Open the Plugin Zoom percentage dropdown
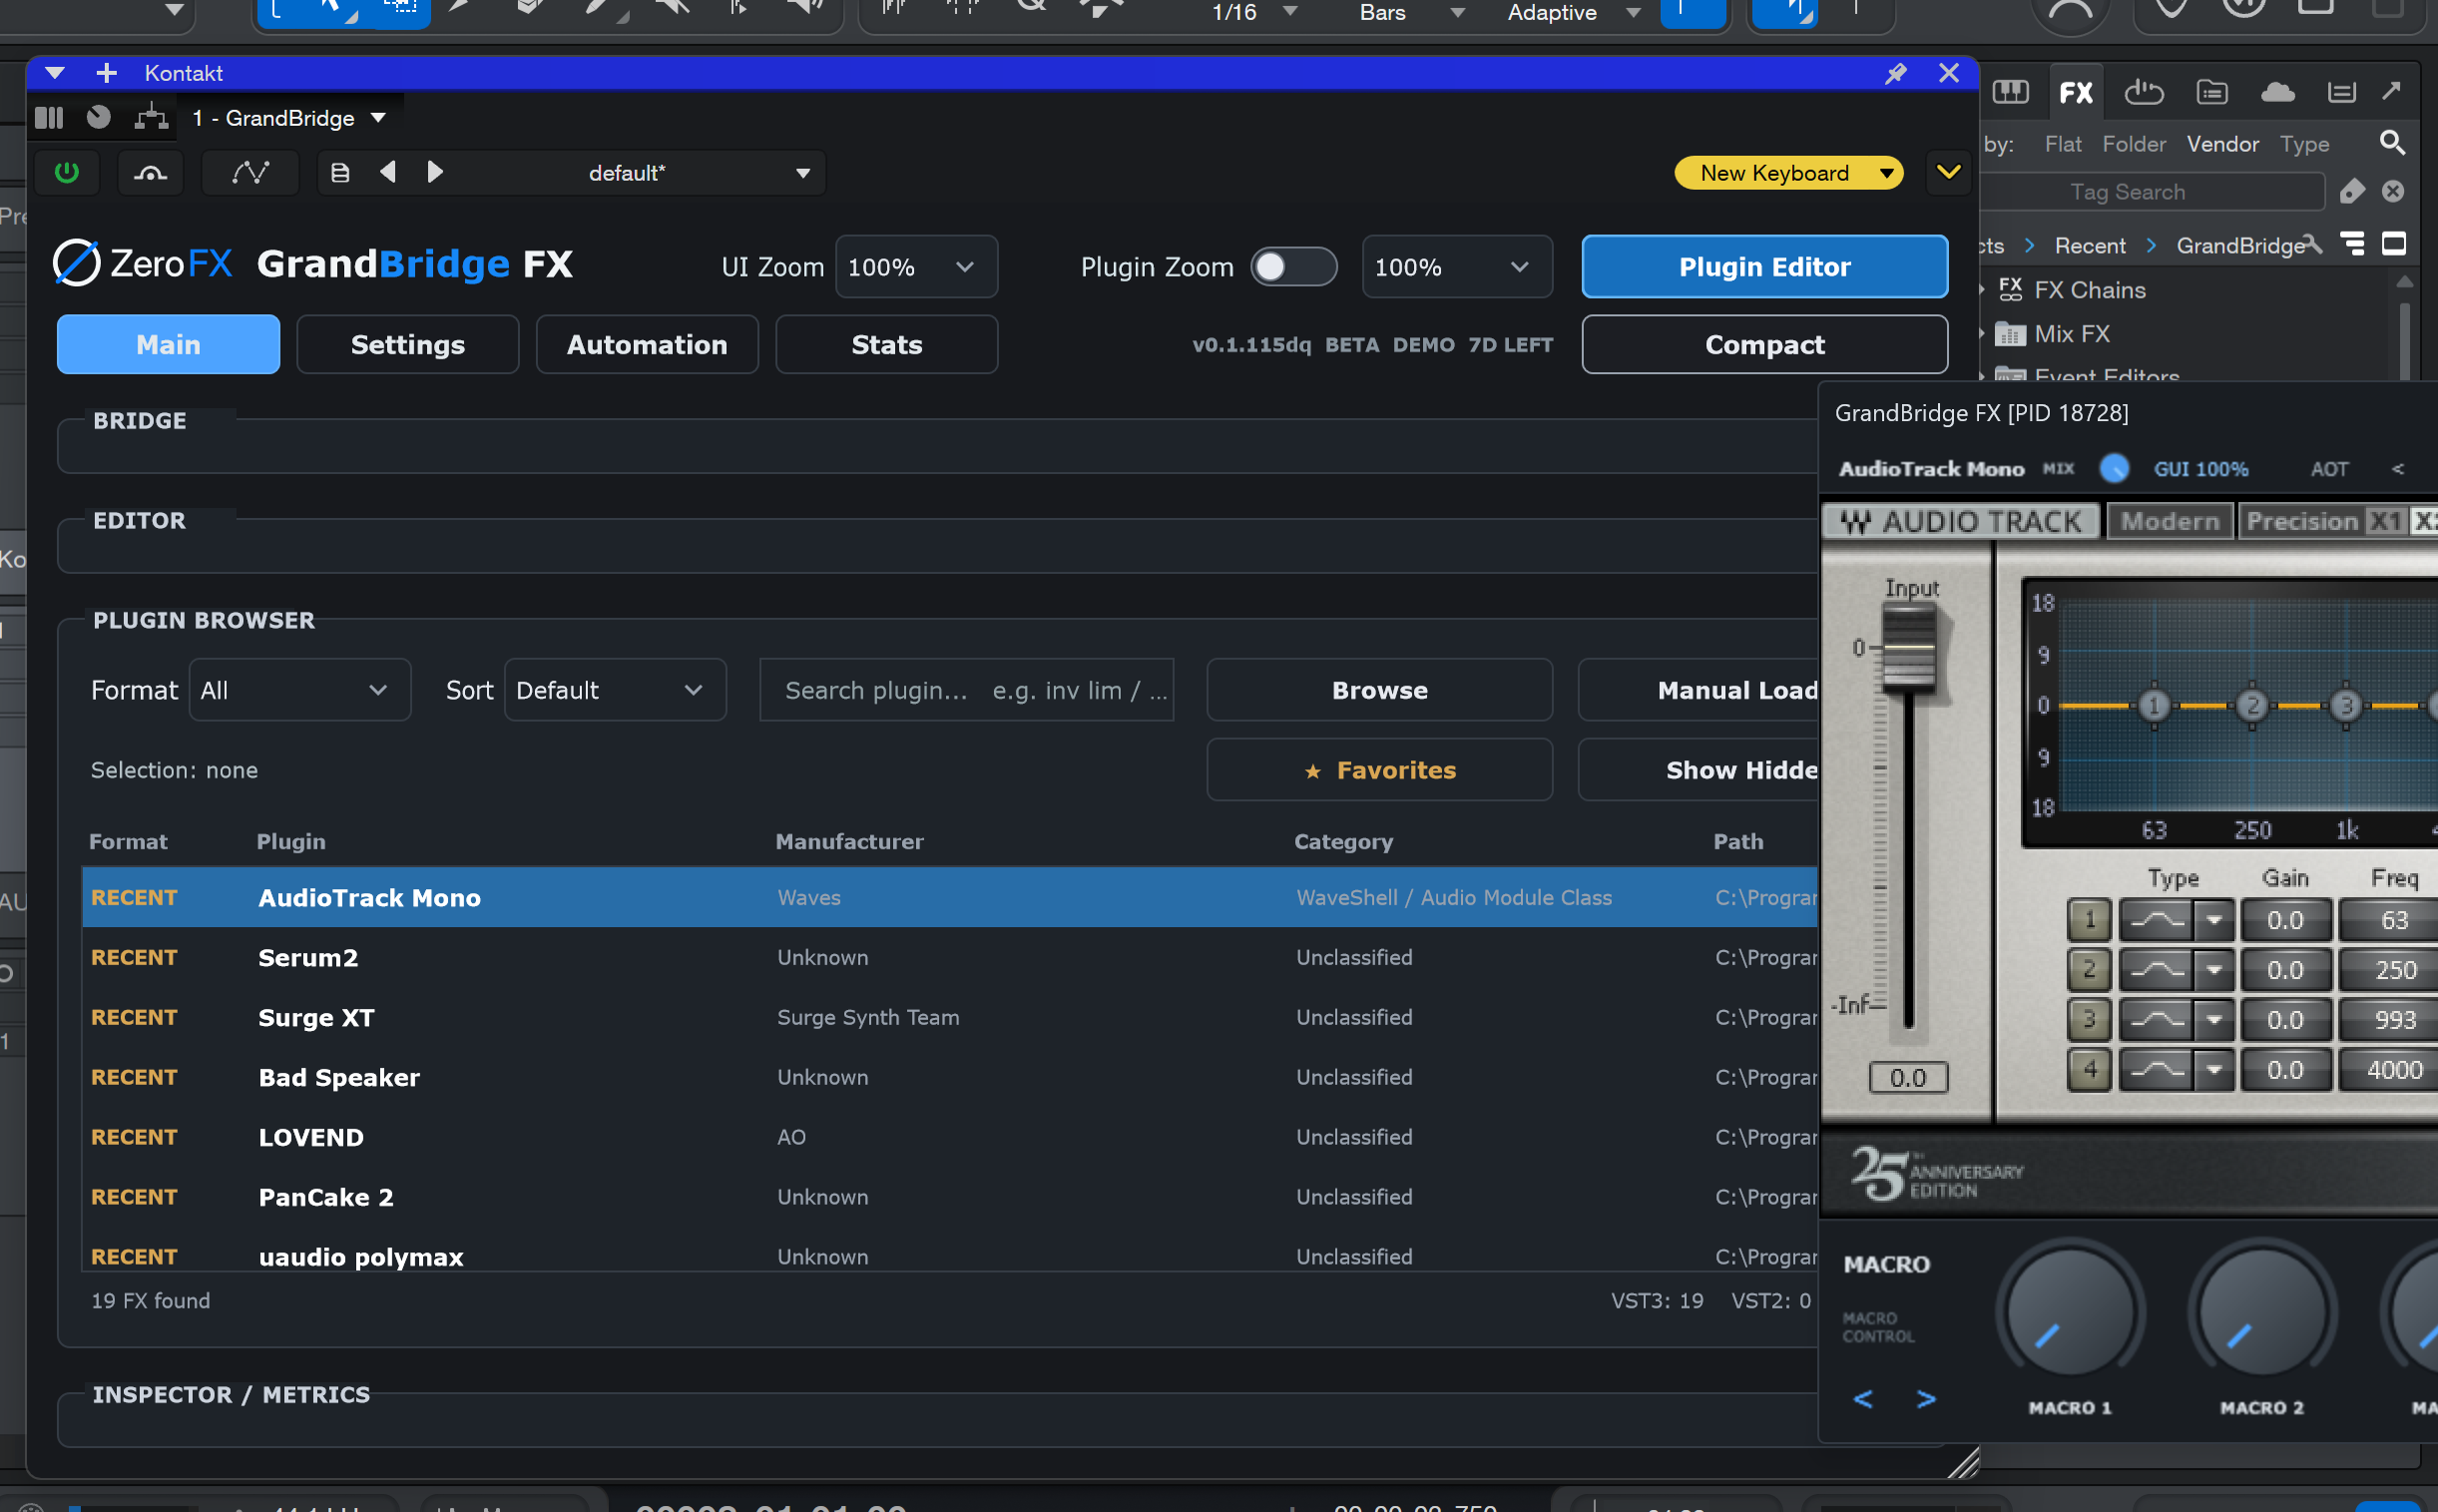The image size is (2438, 1512). click(x=1456, y=267)
